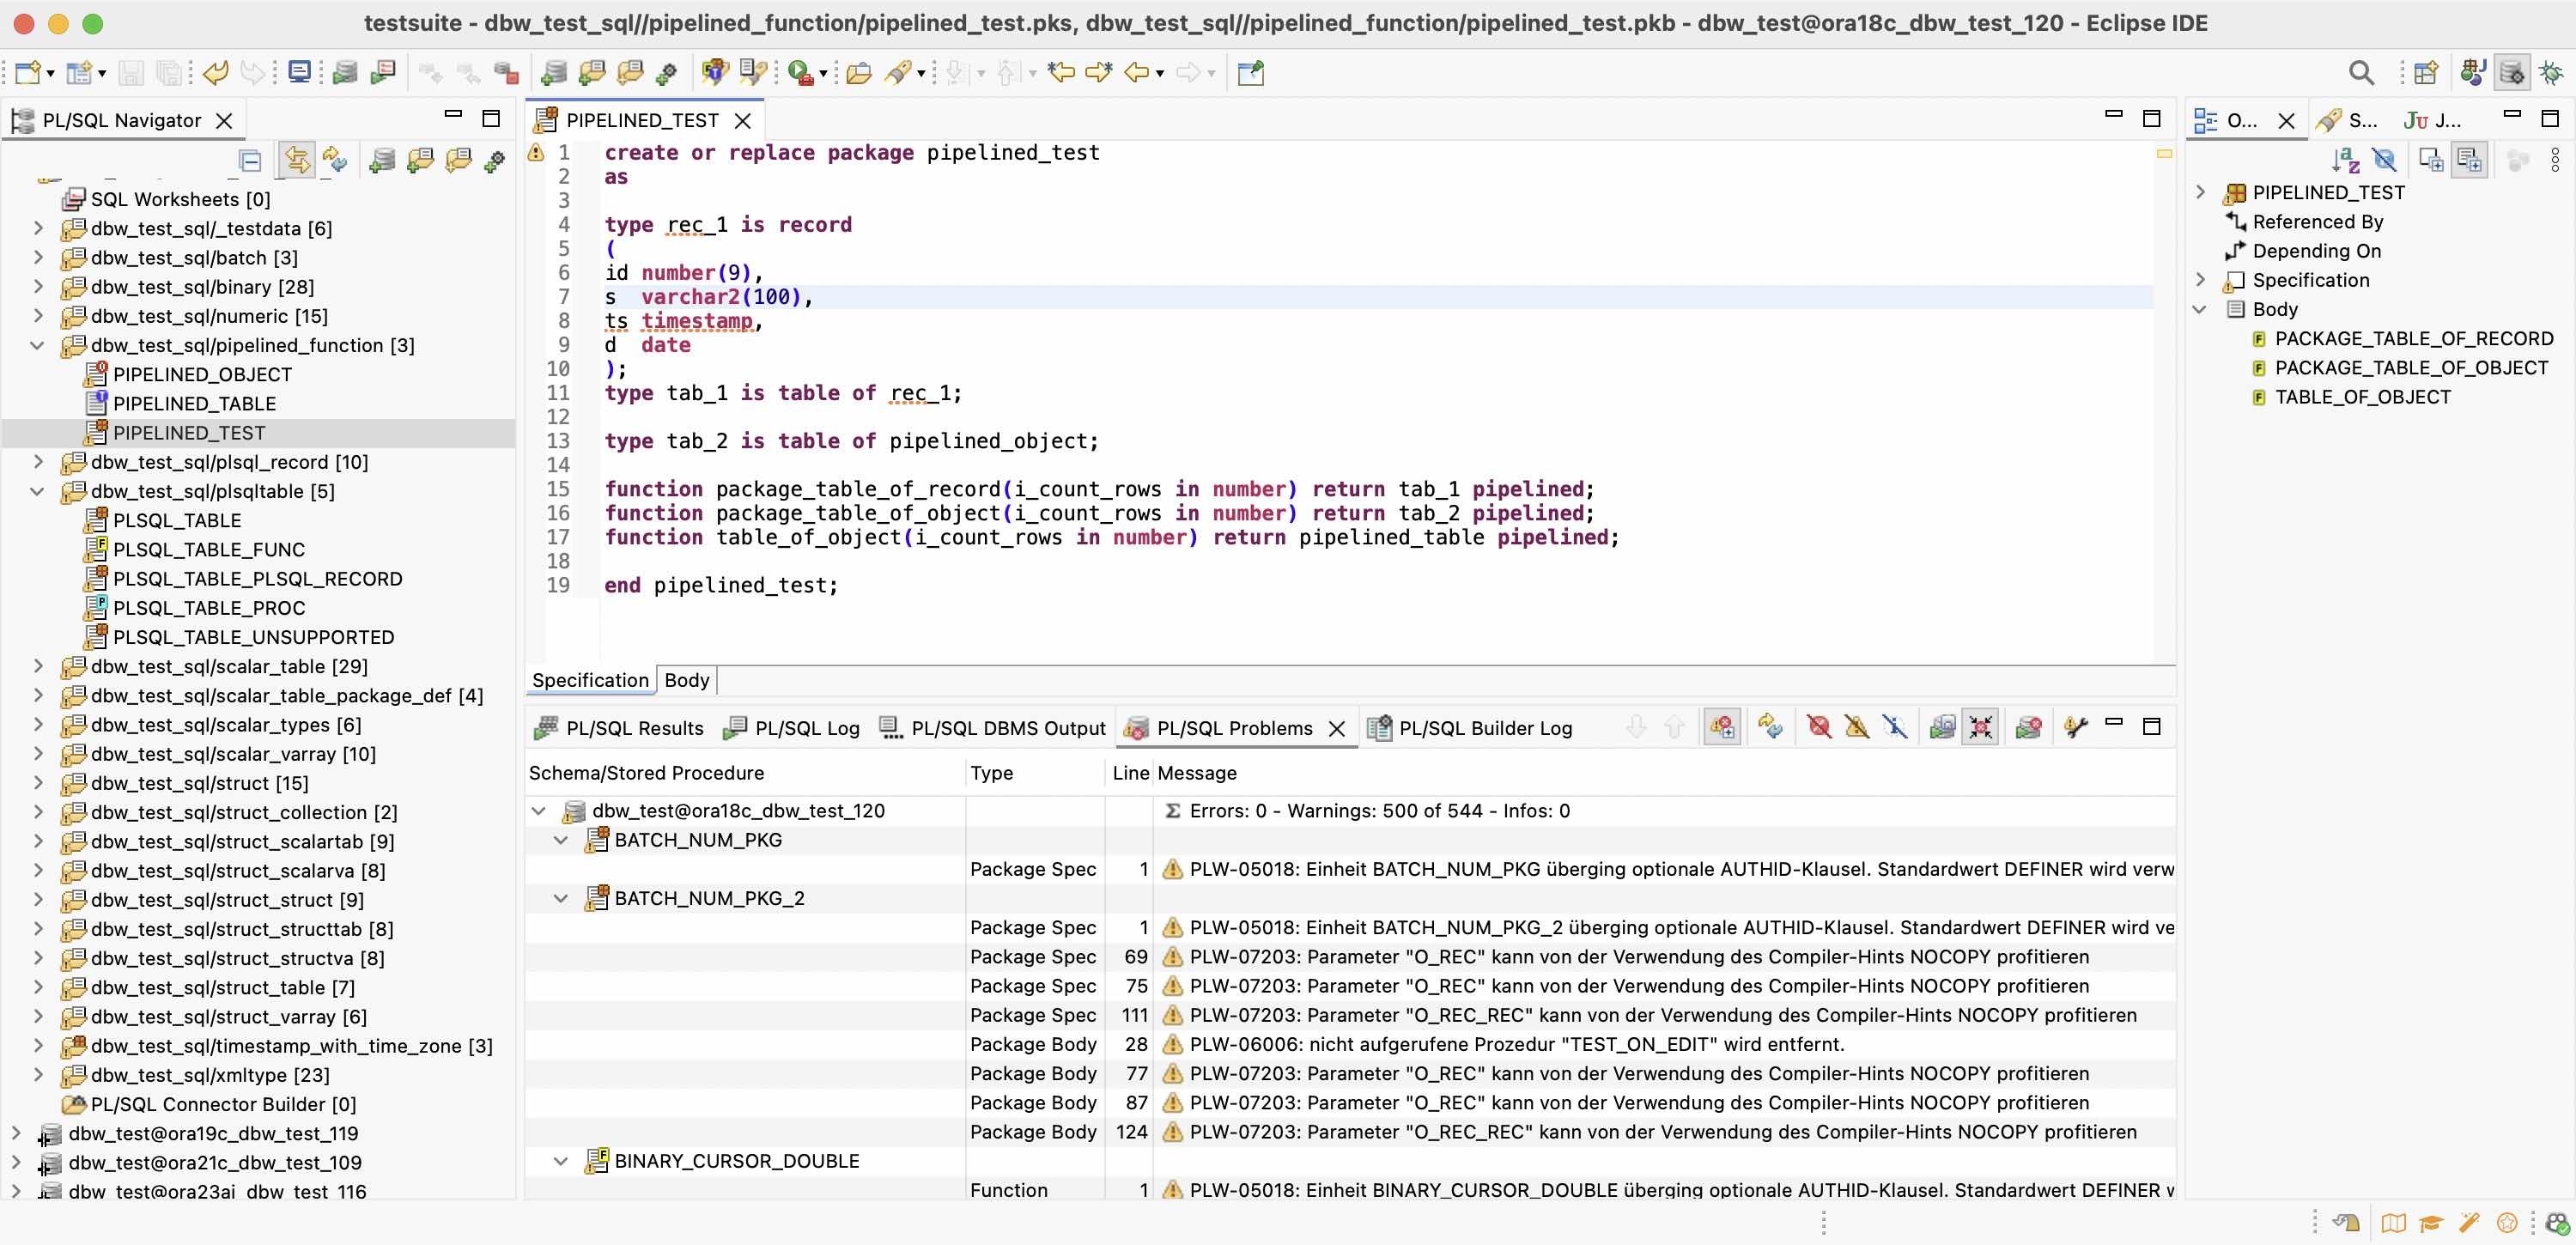Undo the last edit via the toolbar undo arrow
This screenshot has width=2576, height=1245.
(x=214, y=72)
